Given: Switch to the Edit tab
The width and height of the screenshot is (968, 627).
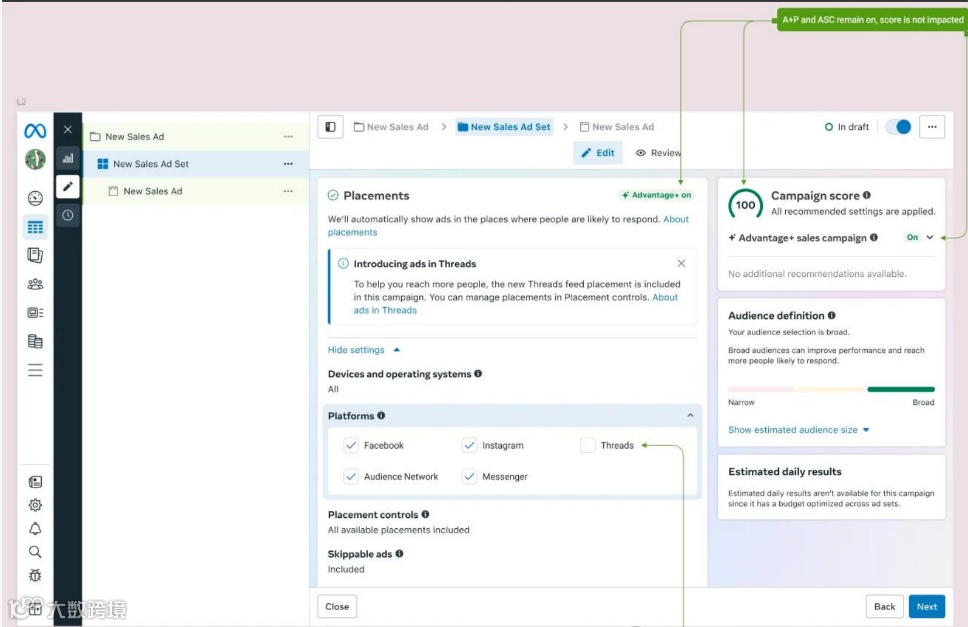Looking at the screenshot, I should click(598, 152).
